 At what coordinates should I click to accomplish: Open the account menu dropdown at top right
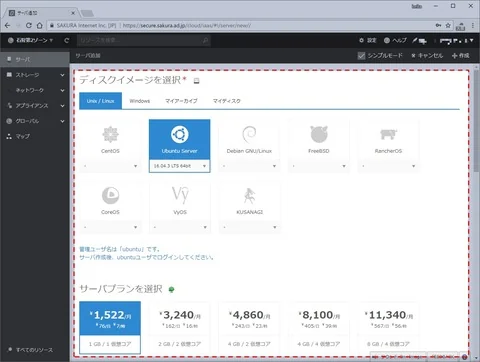456,41
